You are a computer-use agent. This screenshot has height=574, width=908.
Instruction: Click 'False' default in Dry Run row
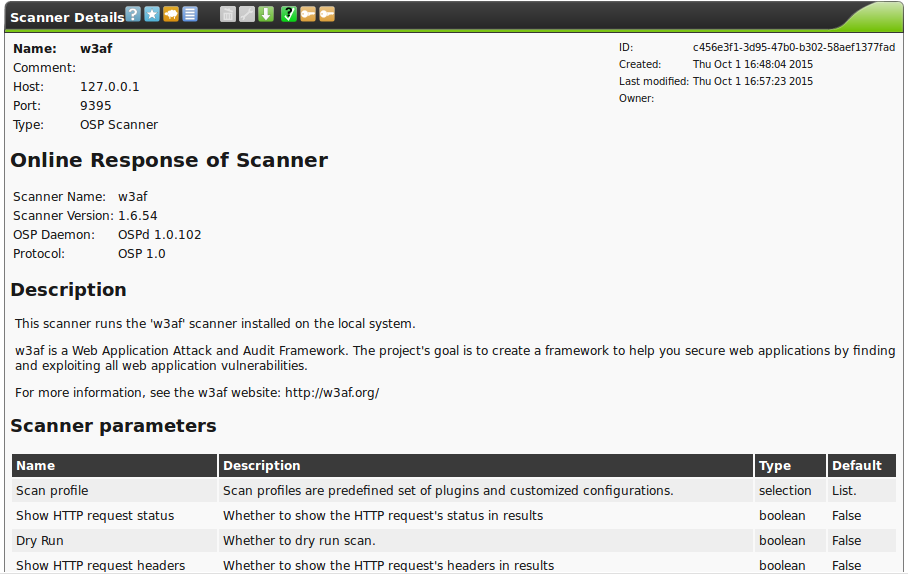[846, 540]
